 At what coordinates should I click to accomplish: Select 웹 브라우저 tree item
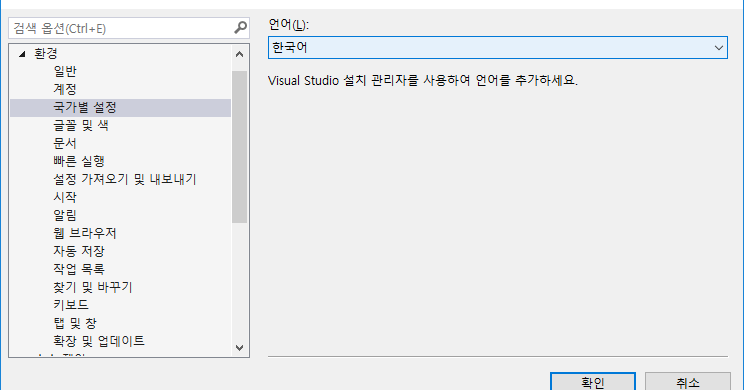(85, 233)
